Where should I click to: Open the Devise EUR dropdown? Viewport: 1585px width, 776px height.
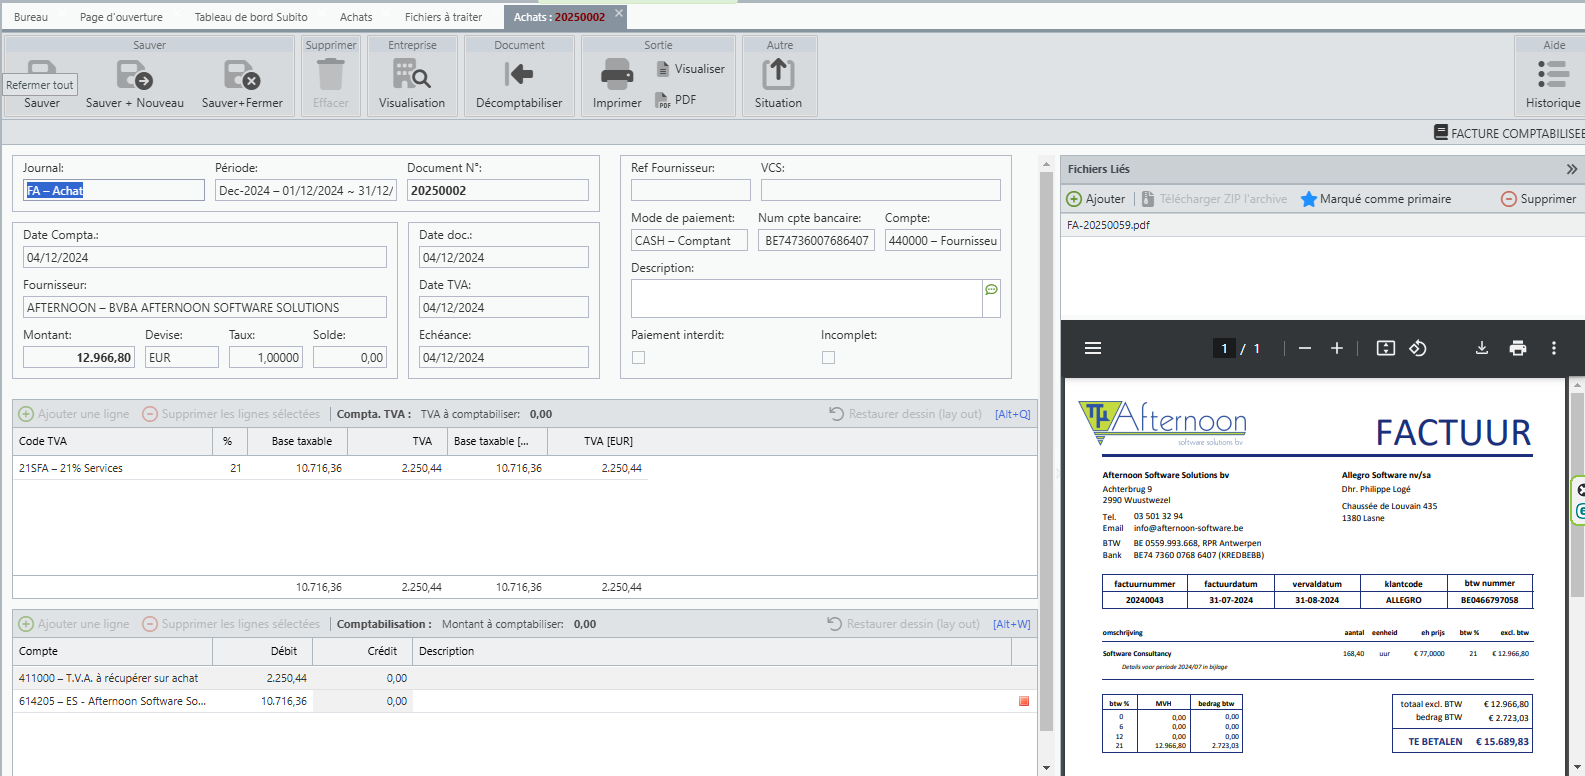(182, 357)
